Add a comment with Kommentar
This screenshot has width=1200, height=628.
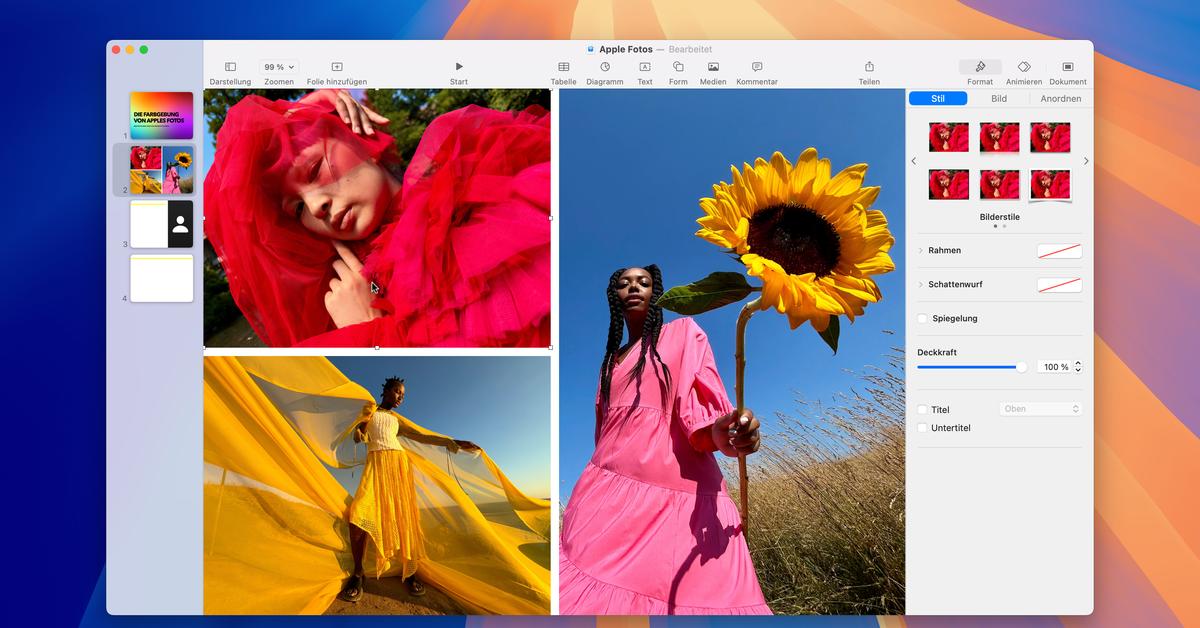point(757,73)
